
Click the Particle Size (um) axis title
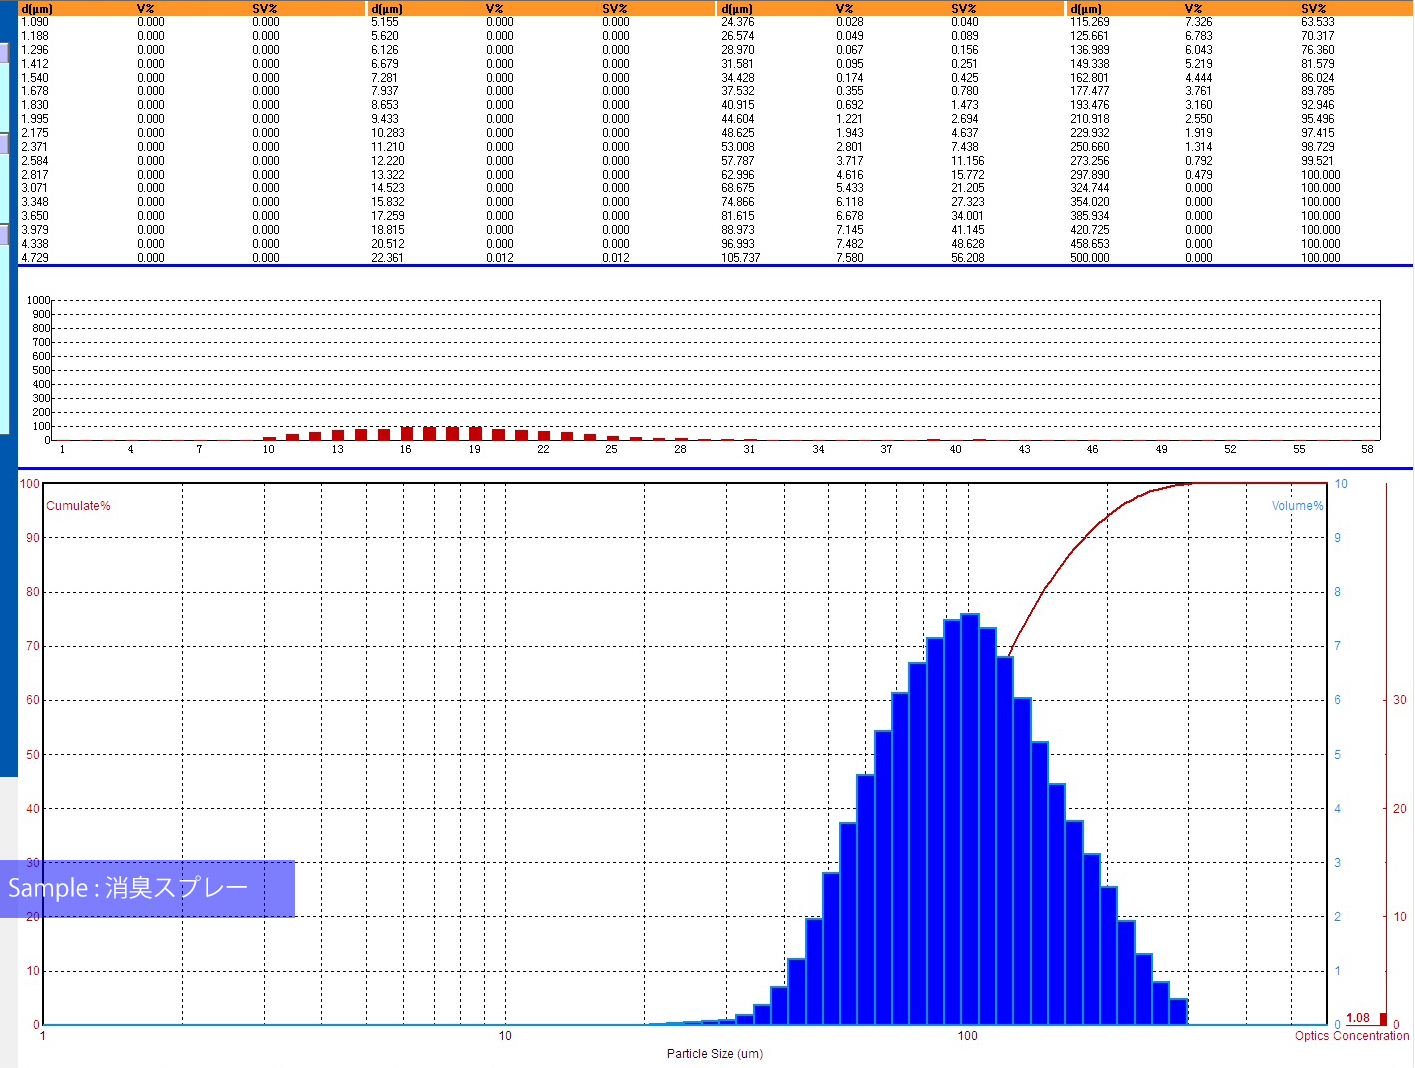coord(715,1054)
